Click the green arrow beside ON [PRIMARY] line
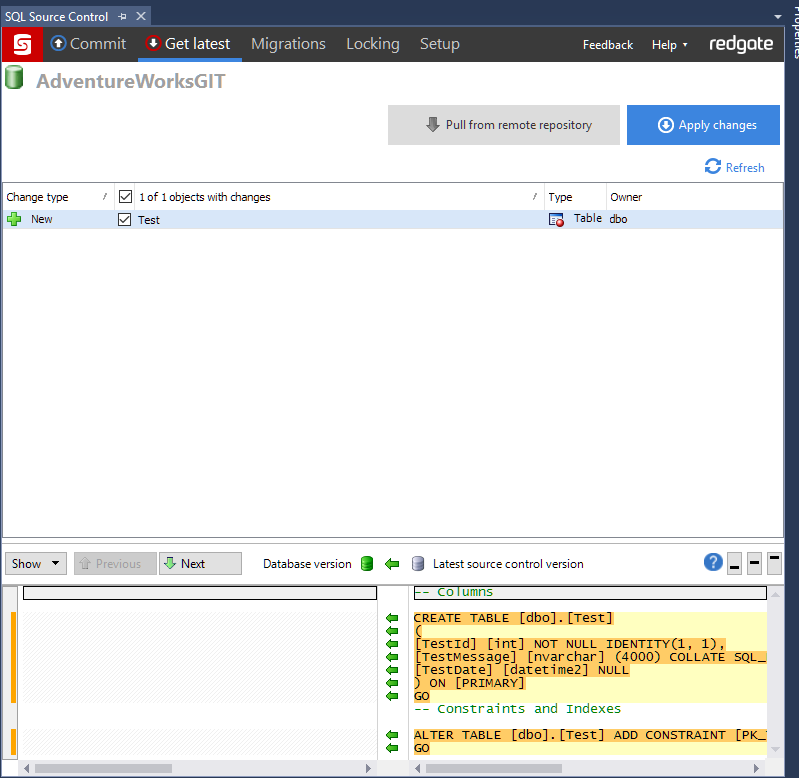799x778 pixels. click(392, 683)
